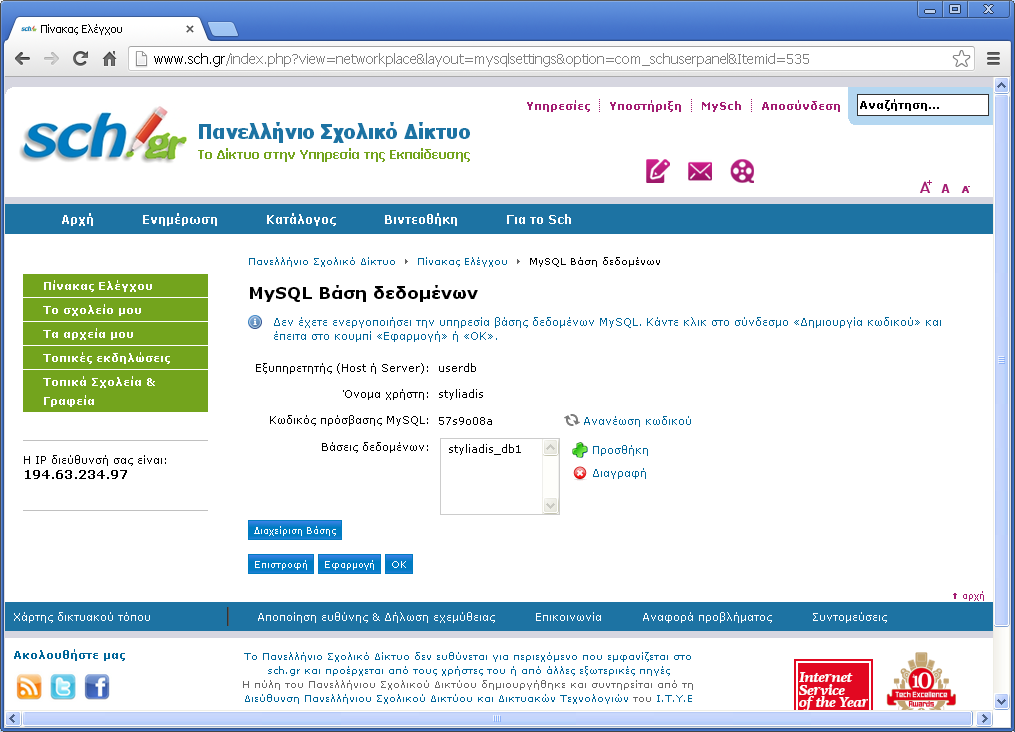Click the Υπηρεσίες top link

pos(558,105)
